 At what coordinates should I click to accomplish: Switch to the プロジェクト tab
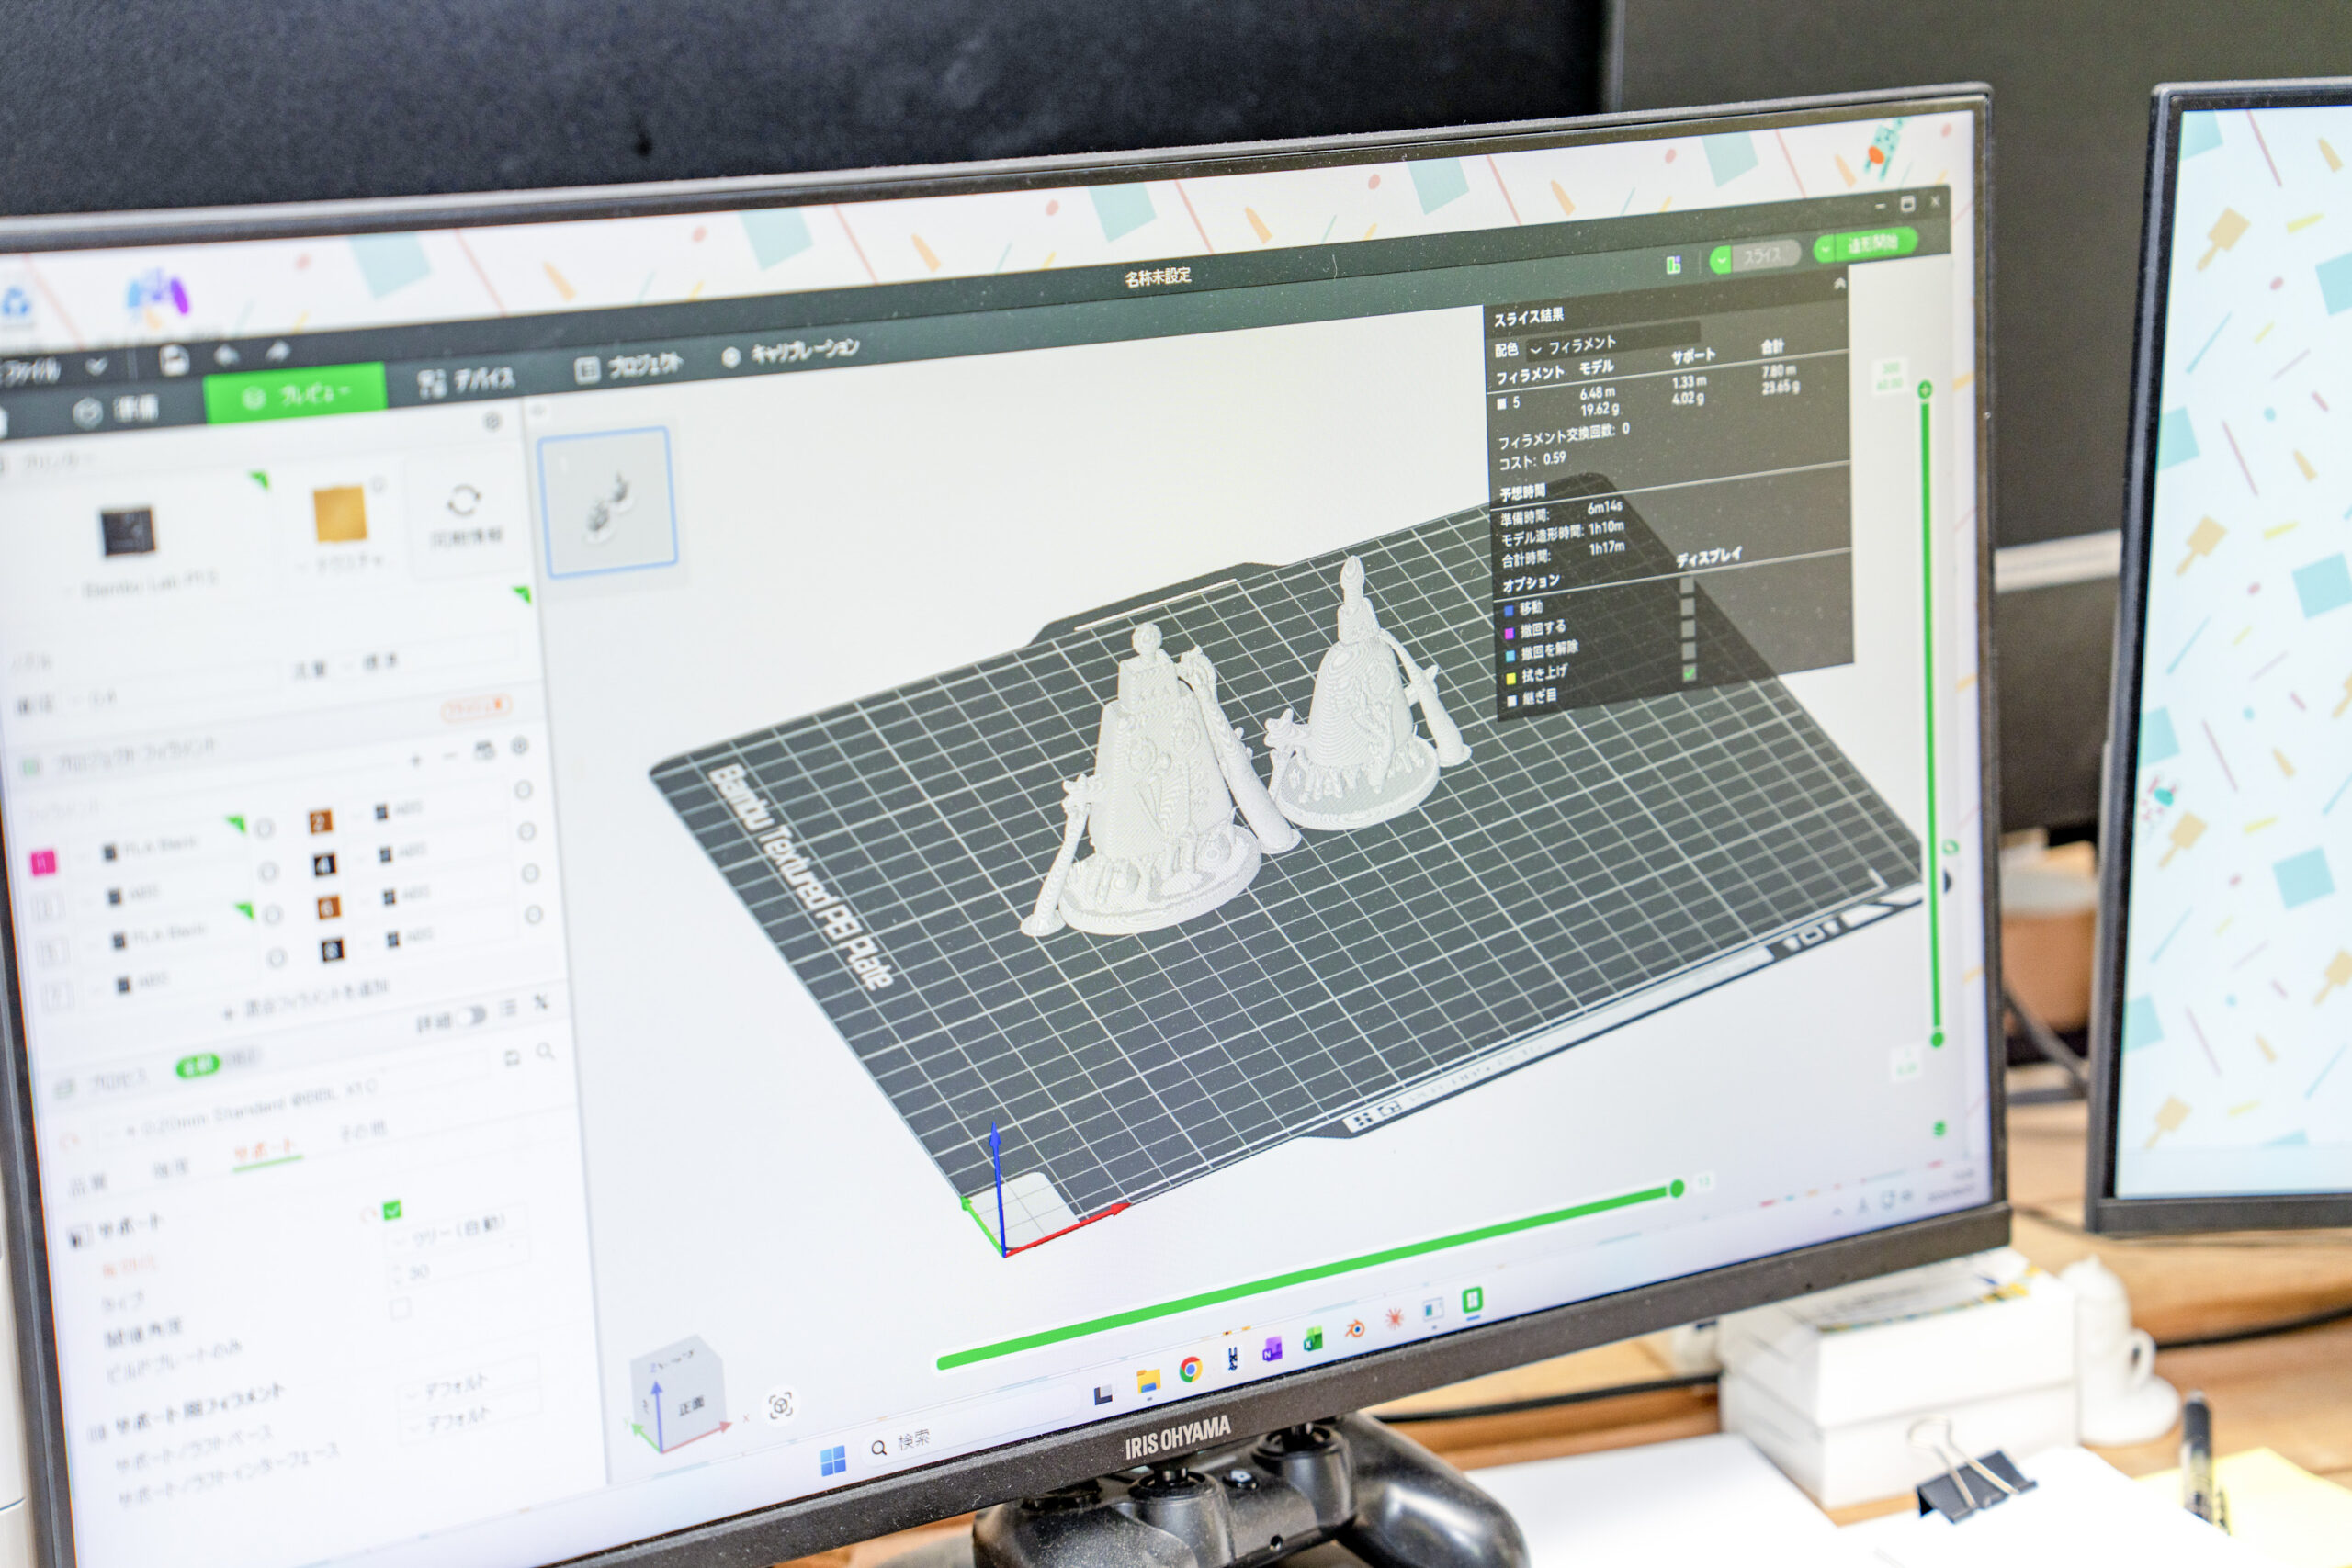point(629,366)
